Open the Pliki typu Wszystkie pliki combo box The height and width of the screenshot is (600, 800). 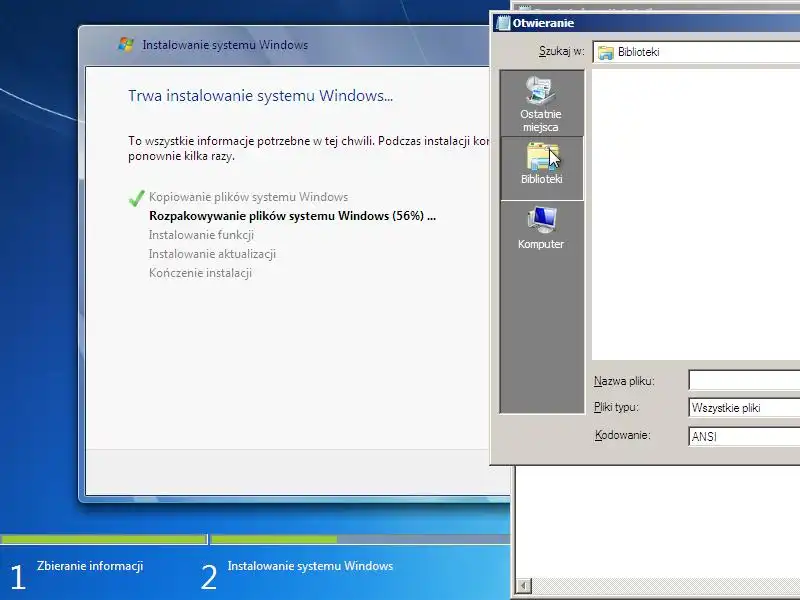744,408
